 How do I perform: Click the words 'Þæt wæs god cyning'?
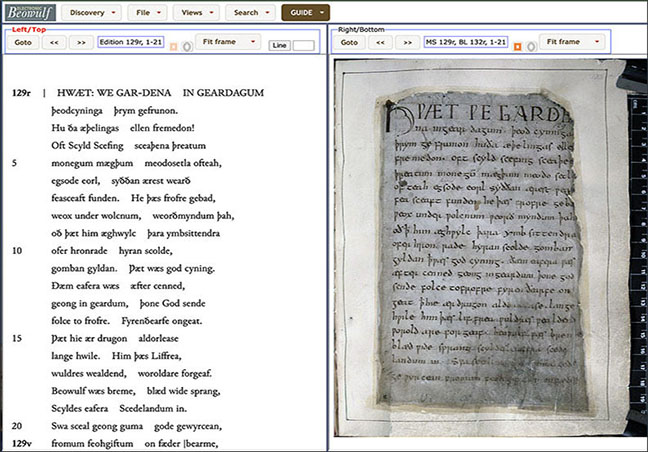click(x=172, y=269)
